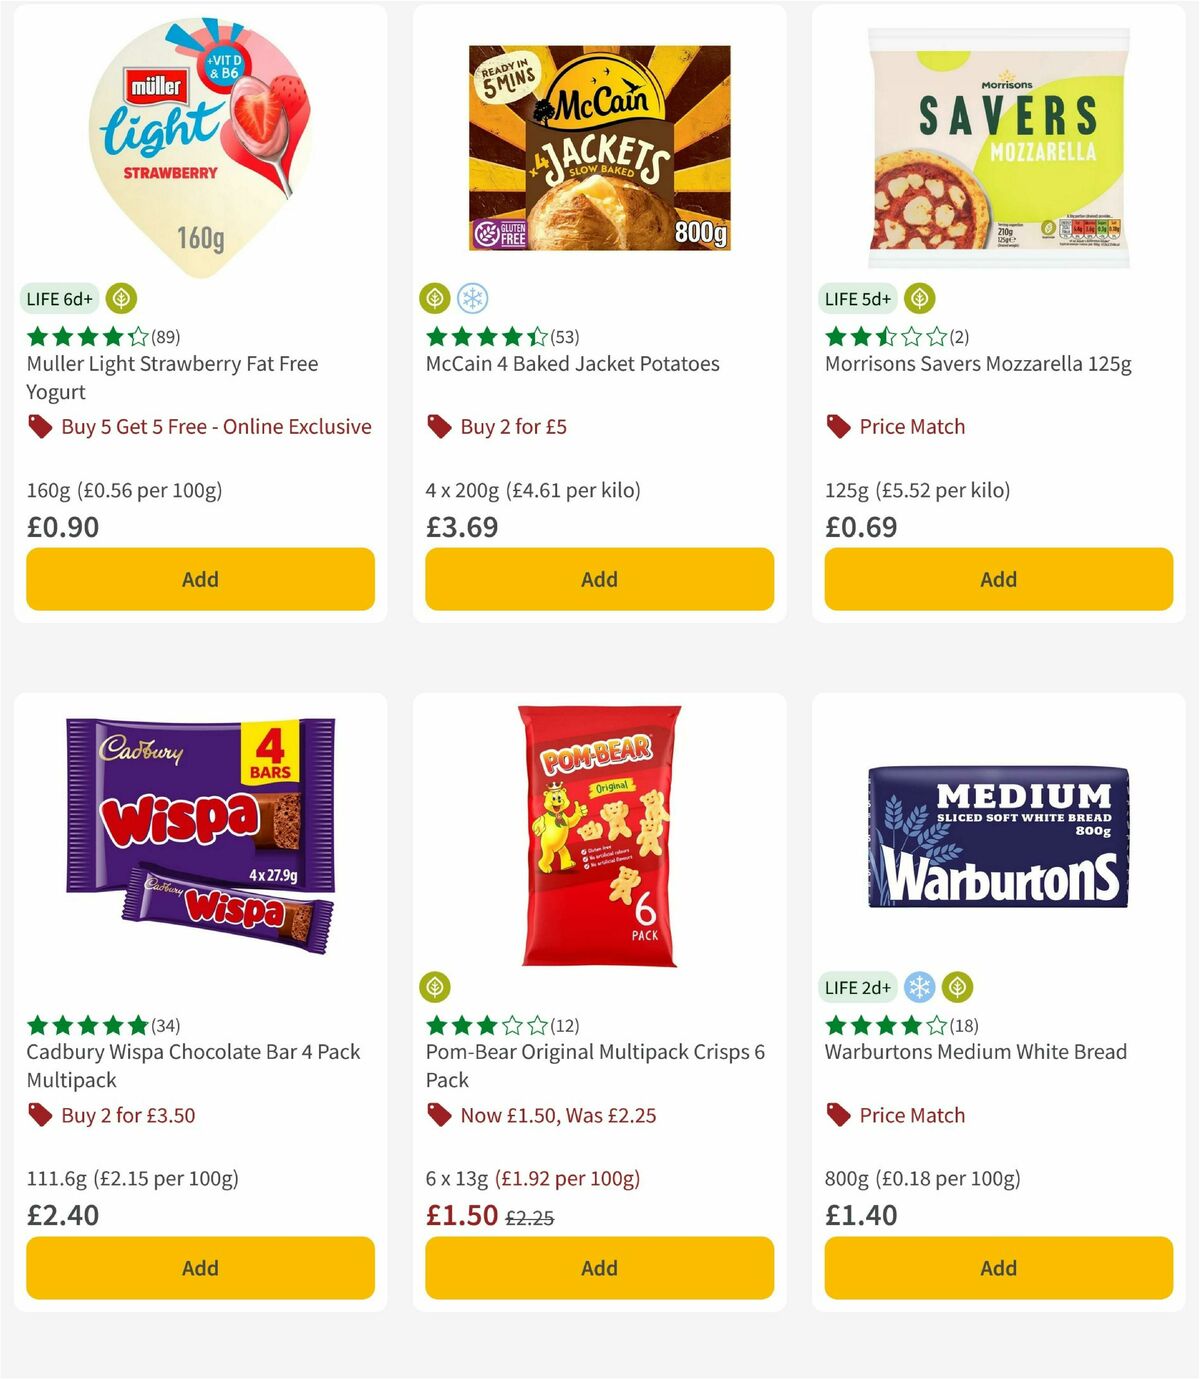The height and width of the screenshot is (1379, 1200).
Task: Add Pom-Bear Original Multipack Crisps to basket
Action: pyautogui.click(x=598, y=1268)
